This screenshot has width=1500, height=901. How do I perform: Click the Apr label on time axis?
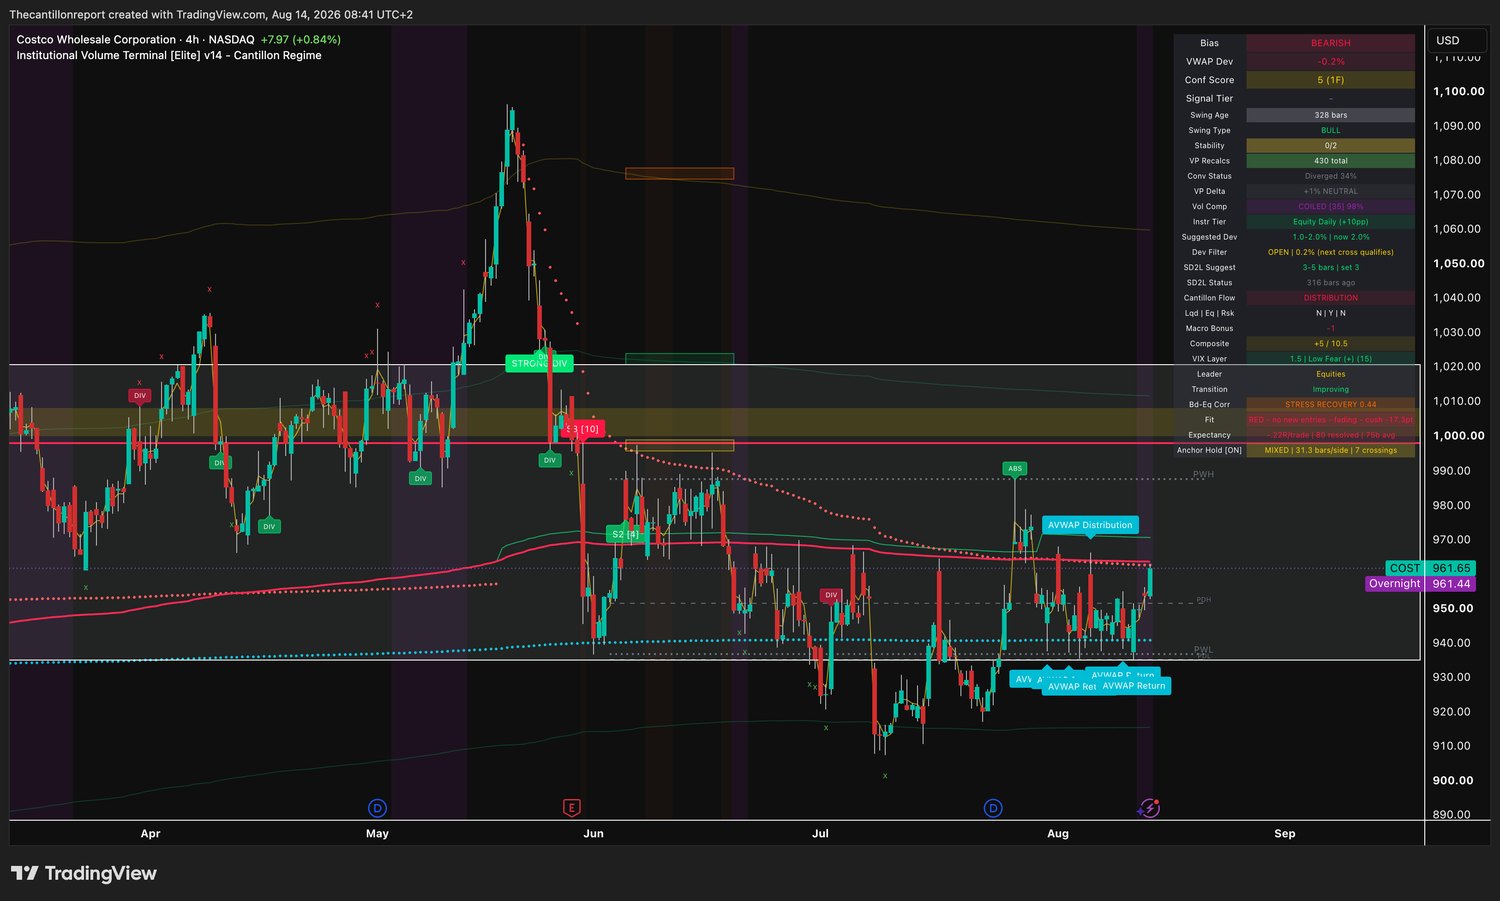150,833
